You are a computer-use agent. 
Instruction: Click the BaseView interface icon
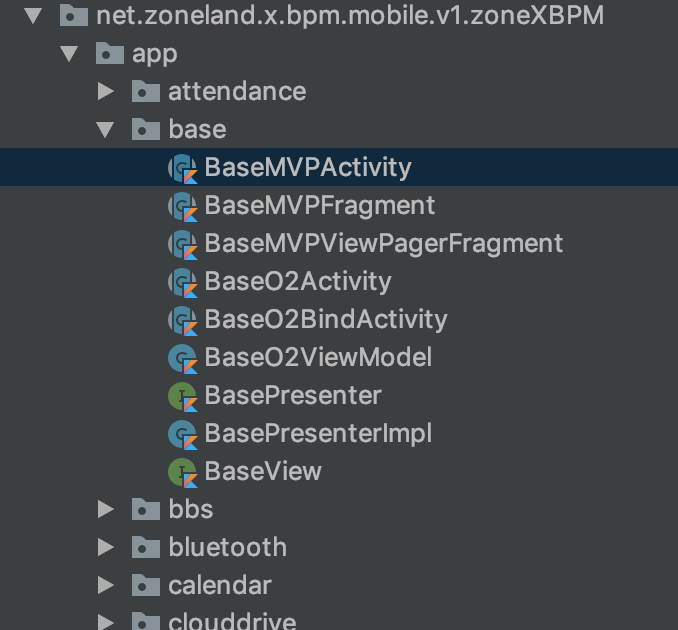[x=183, y=473]
